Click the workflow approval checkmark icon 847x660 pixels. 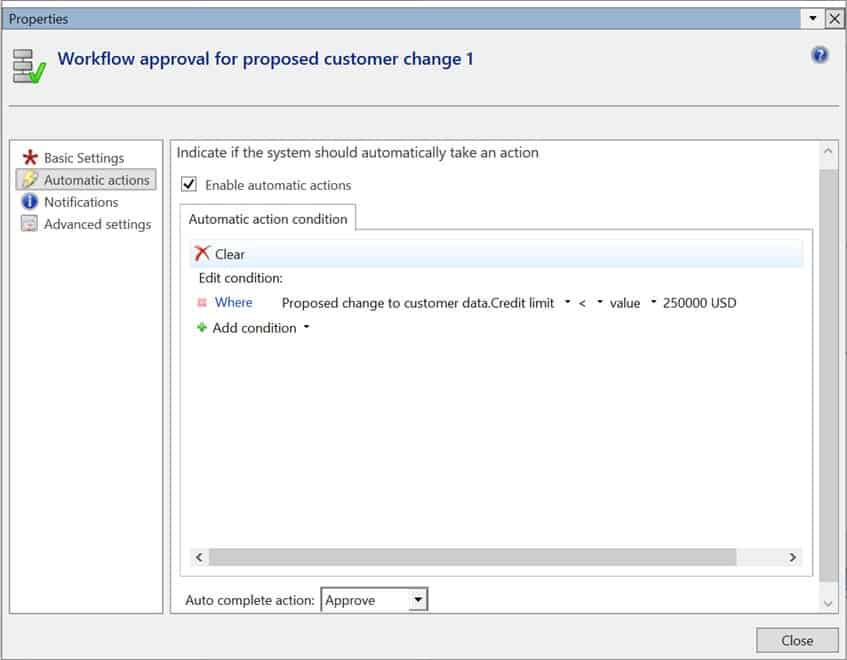[29, 66]
